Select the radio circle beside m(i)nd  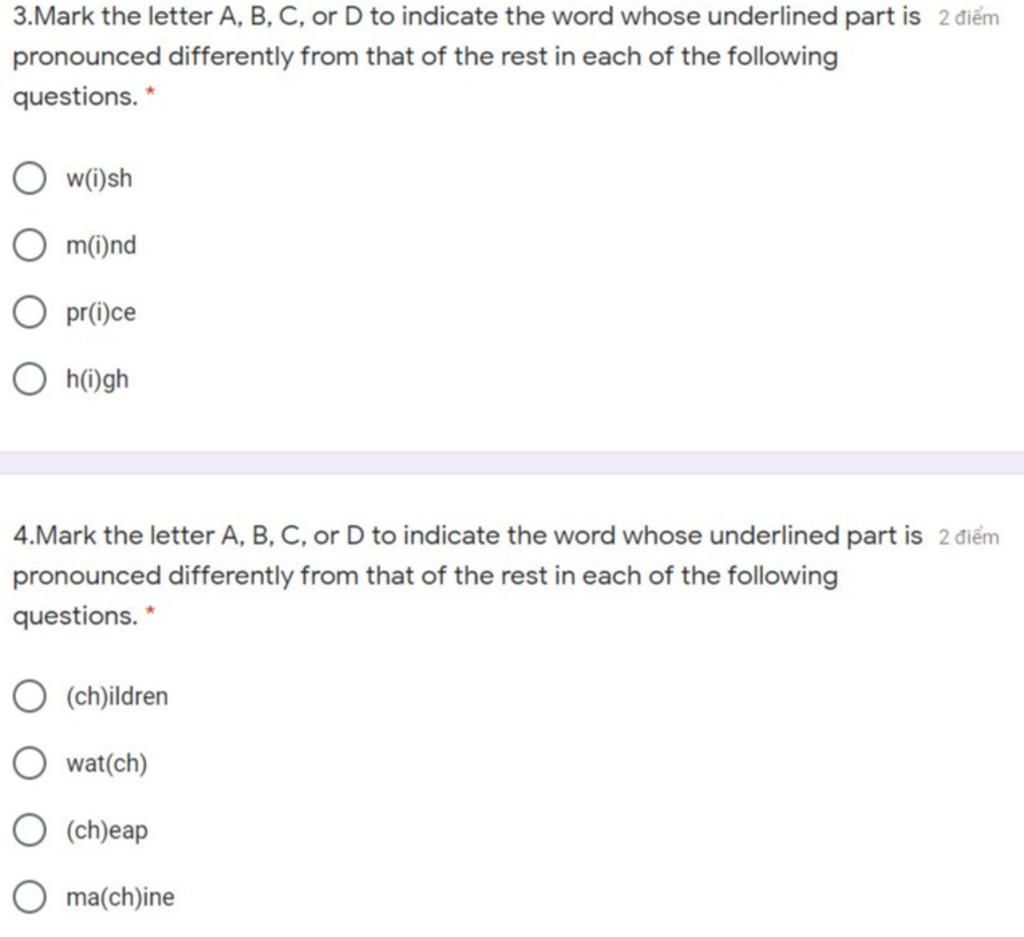tap(29, 245)
